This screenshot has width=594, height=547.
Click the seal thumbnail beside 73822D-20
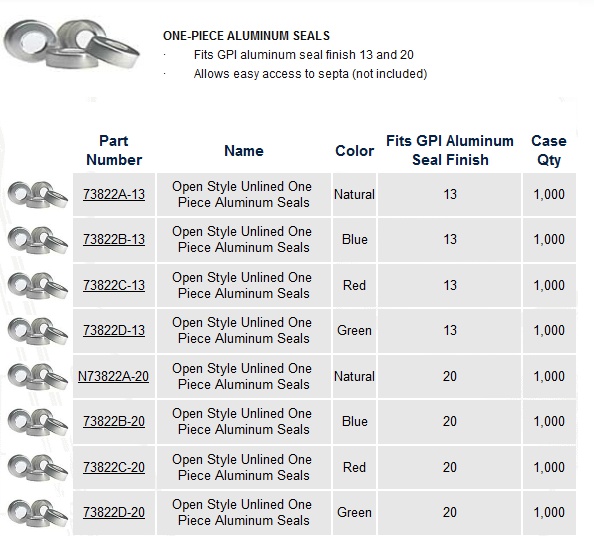click(x=38, y=513)
